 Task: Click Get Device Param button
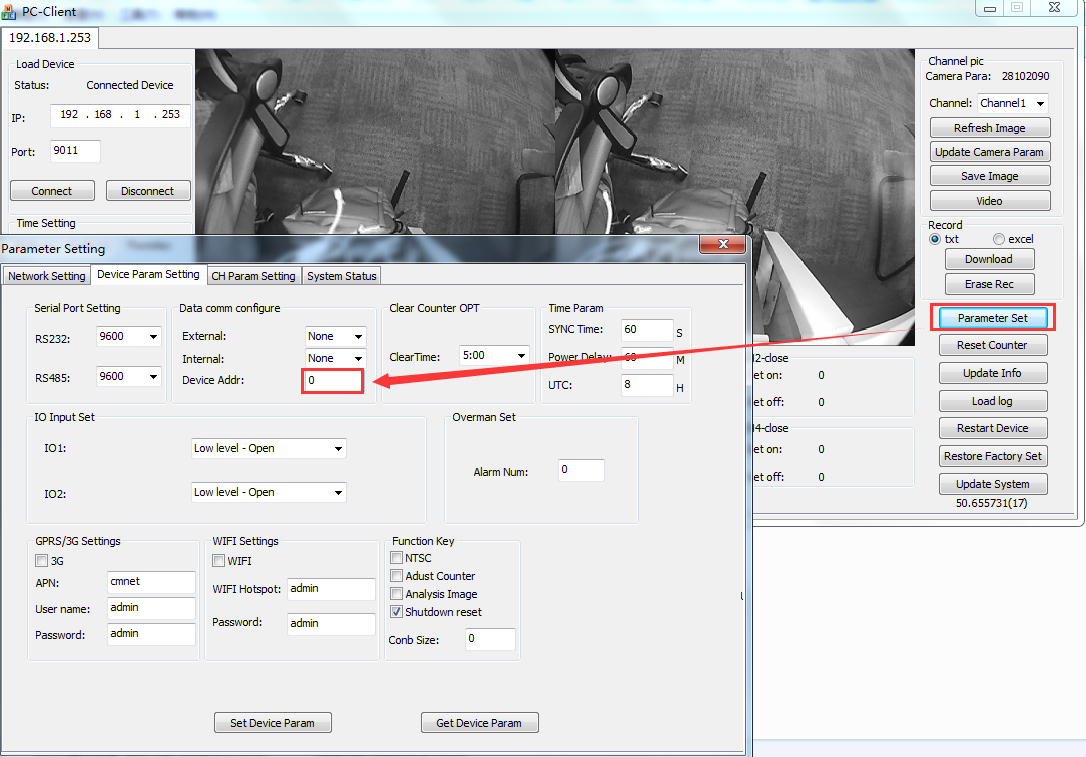pos(479,723)
